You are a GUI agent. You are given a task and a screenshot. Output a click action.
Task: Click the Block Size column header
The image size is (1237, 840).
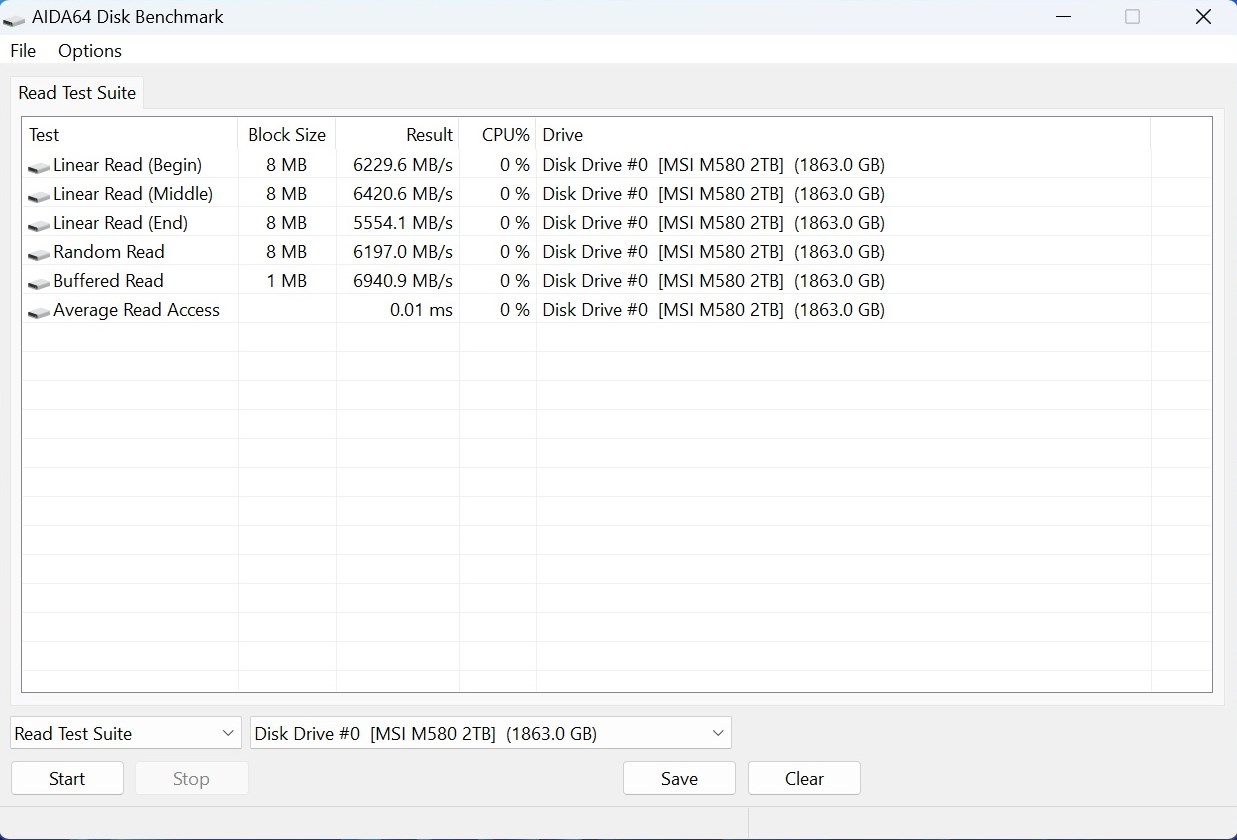[x=287, y=135]
